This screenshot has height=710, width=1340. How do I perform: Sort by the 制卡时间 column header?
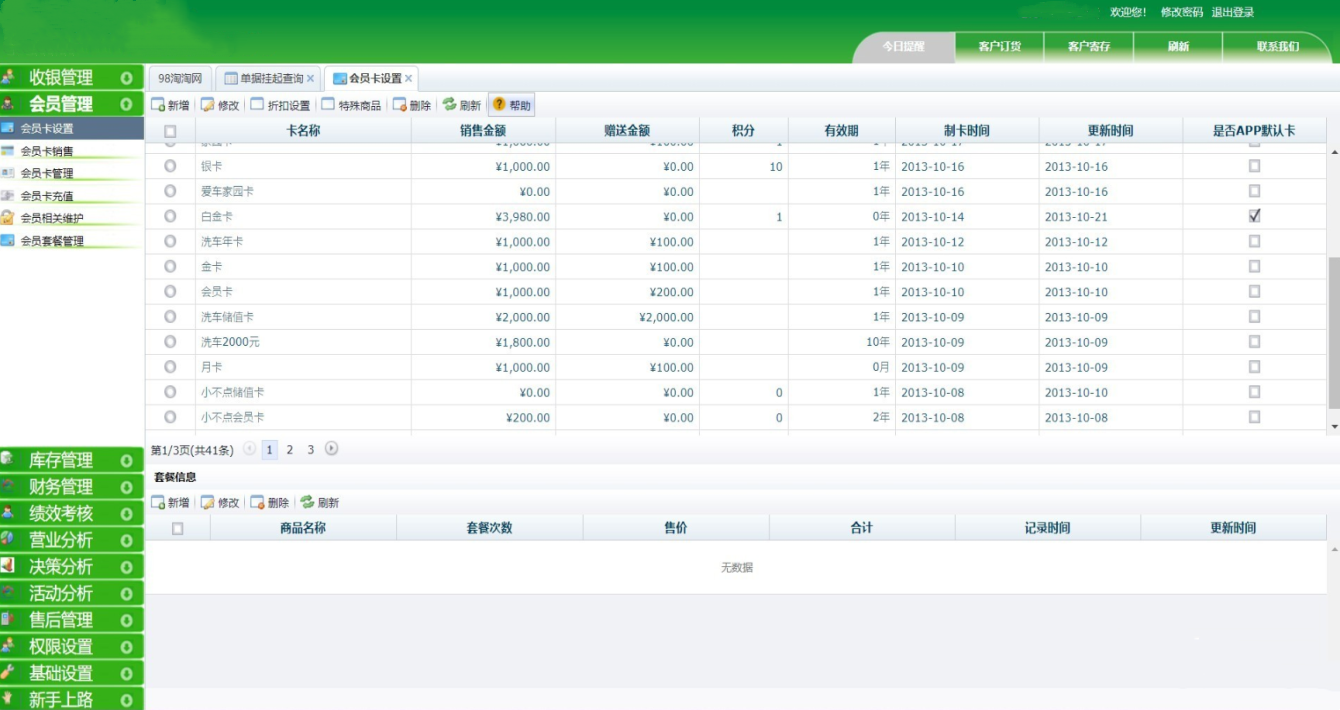967,131
